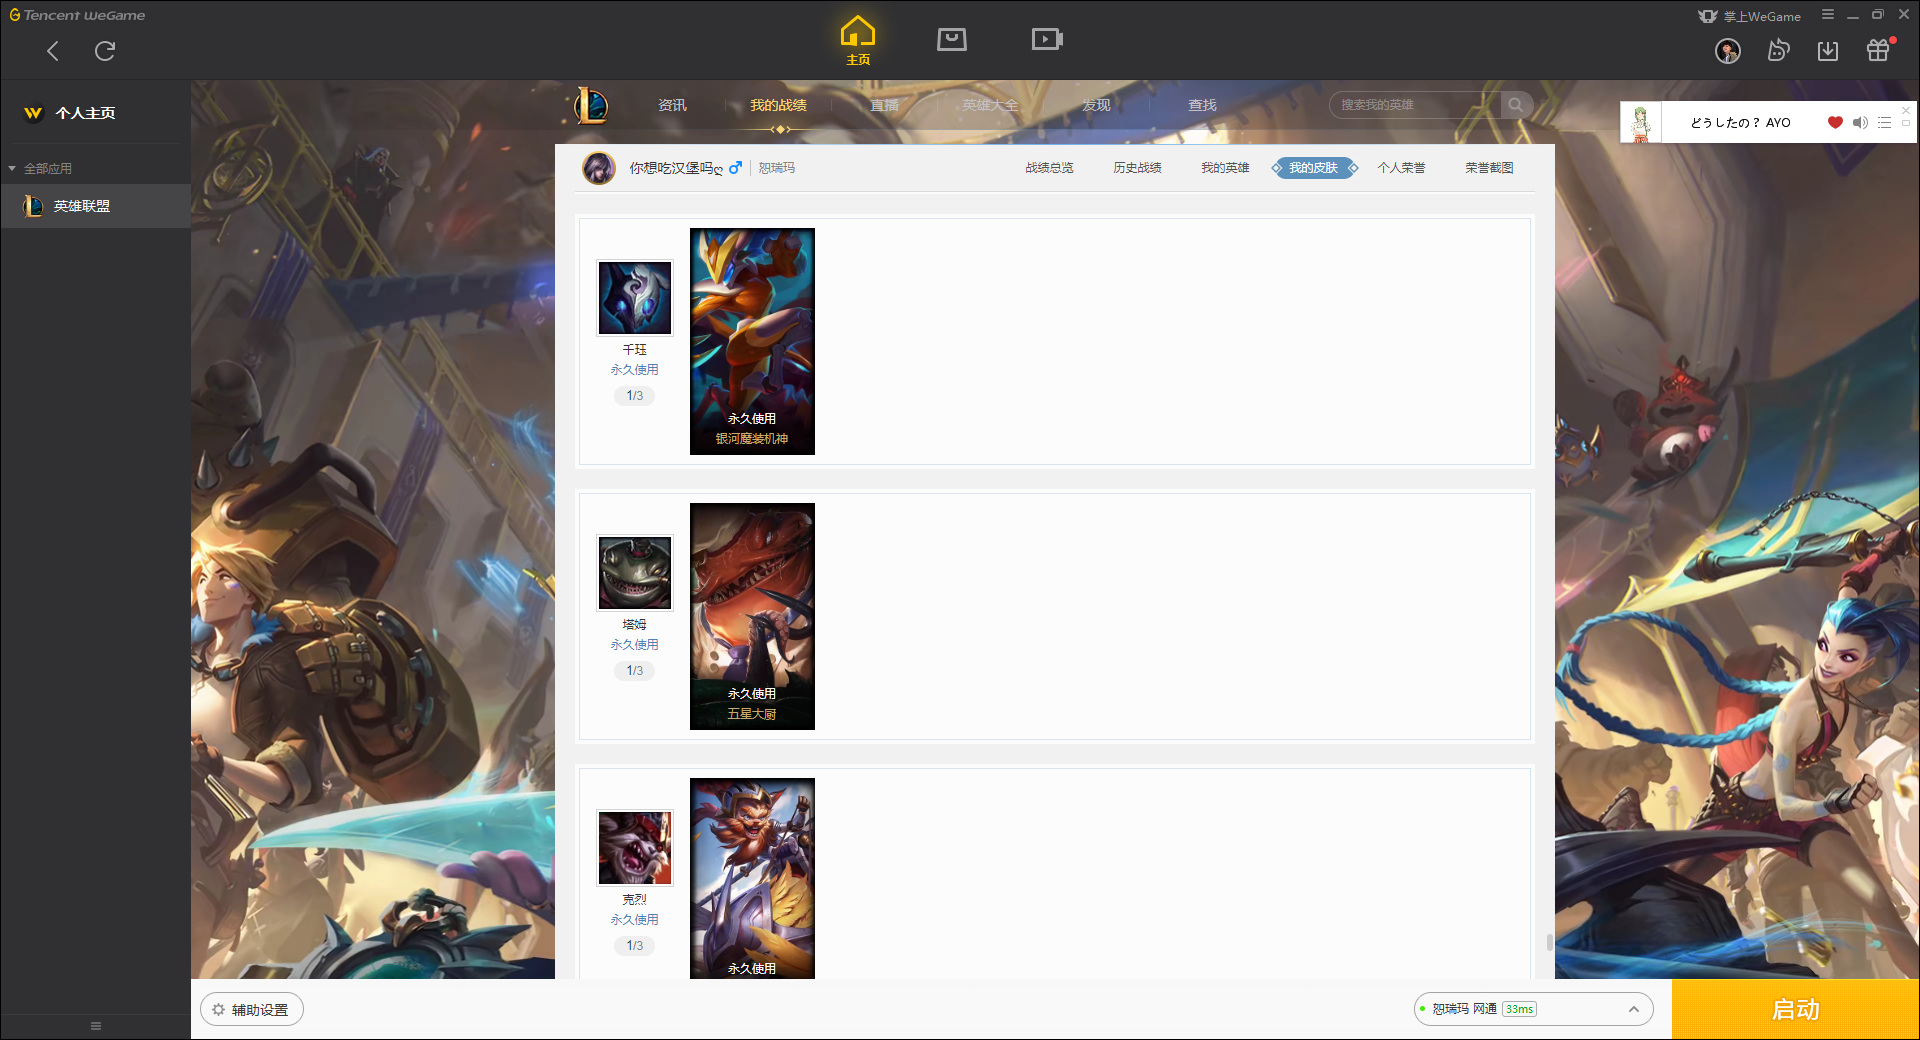Close the music player widget
The width and height of the screenshot is (1920, 1040).
tap(1906, 110)
